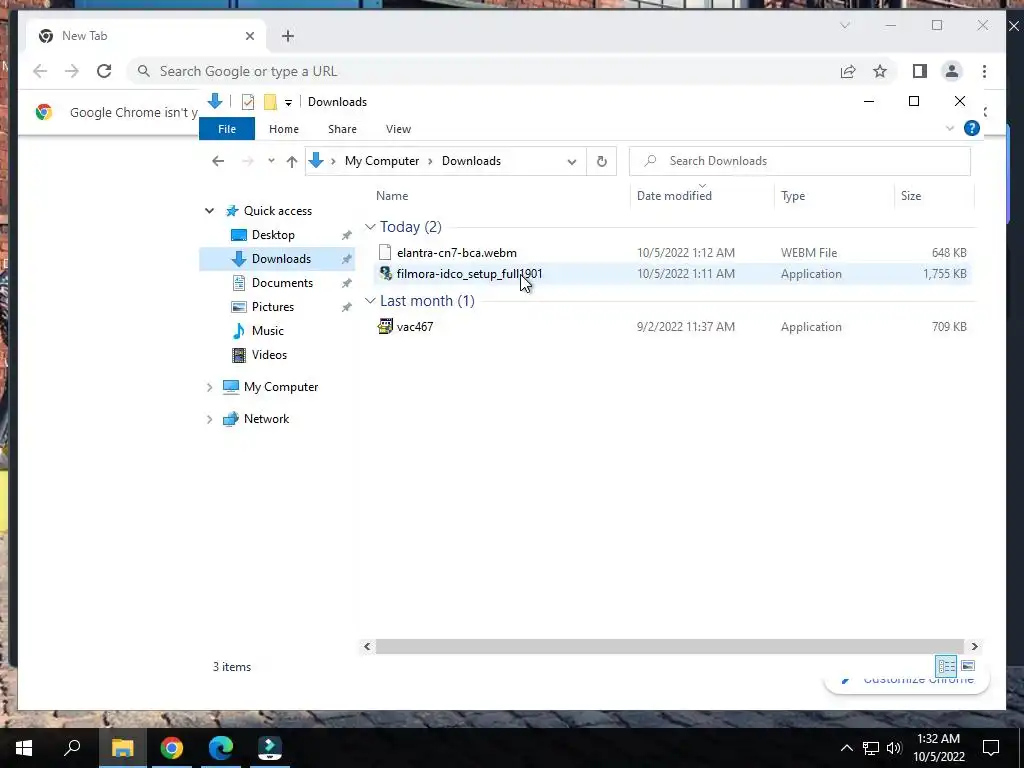
Task: Collapse the Quick access tree node
Action: [x=209, y=211]
